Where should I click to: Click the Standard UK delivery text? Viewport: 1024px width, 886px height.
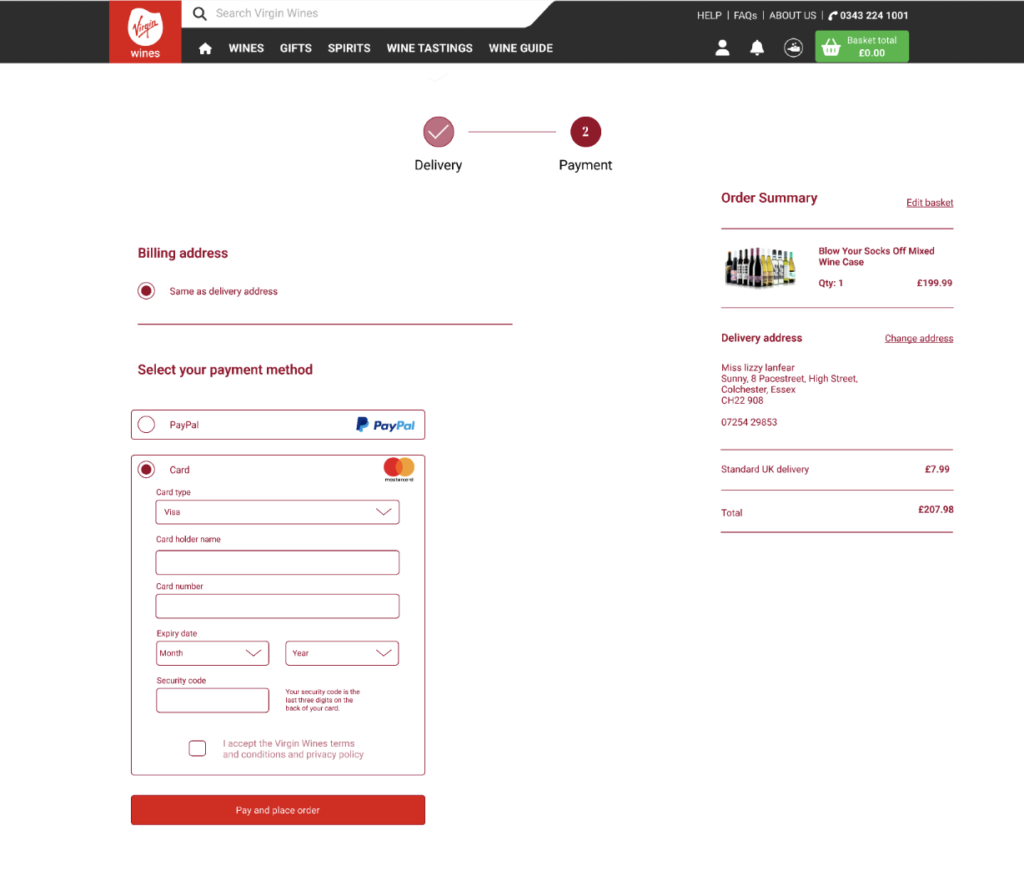[x=765, y=469]
